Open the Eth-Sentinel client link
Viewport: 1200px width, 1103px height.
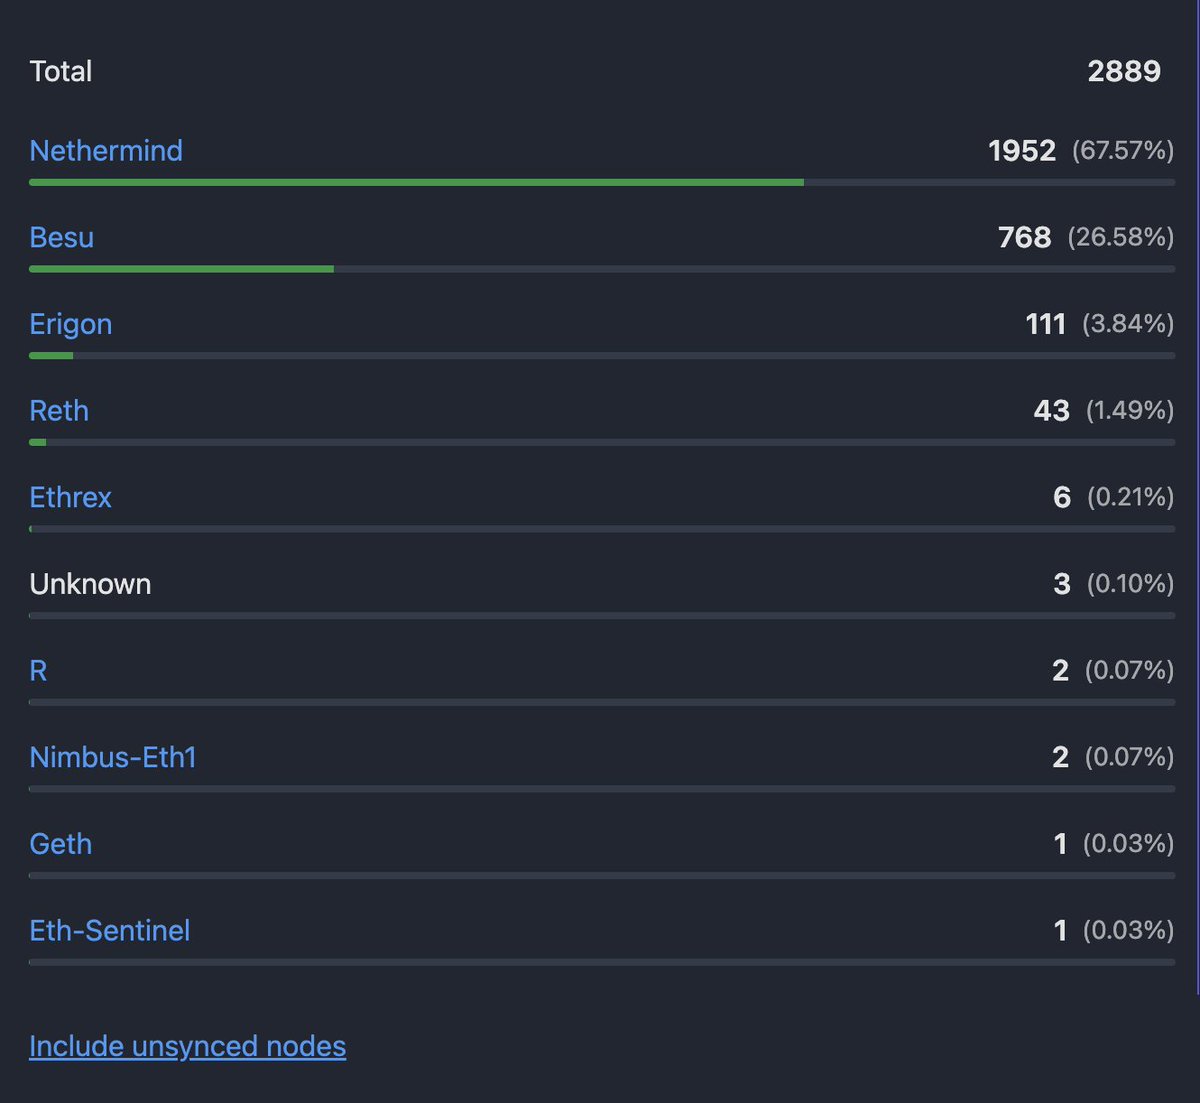click(x=110, y=931)
